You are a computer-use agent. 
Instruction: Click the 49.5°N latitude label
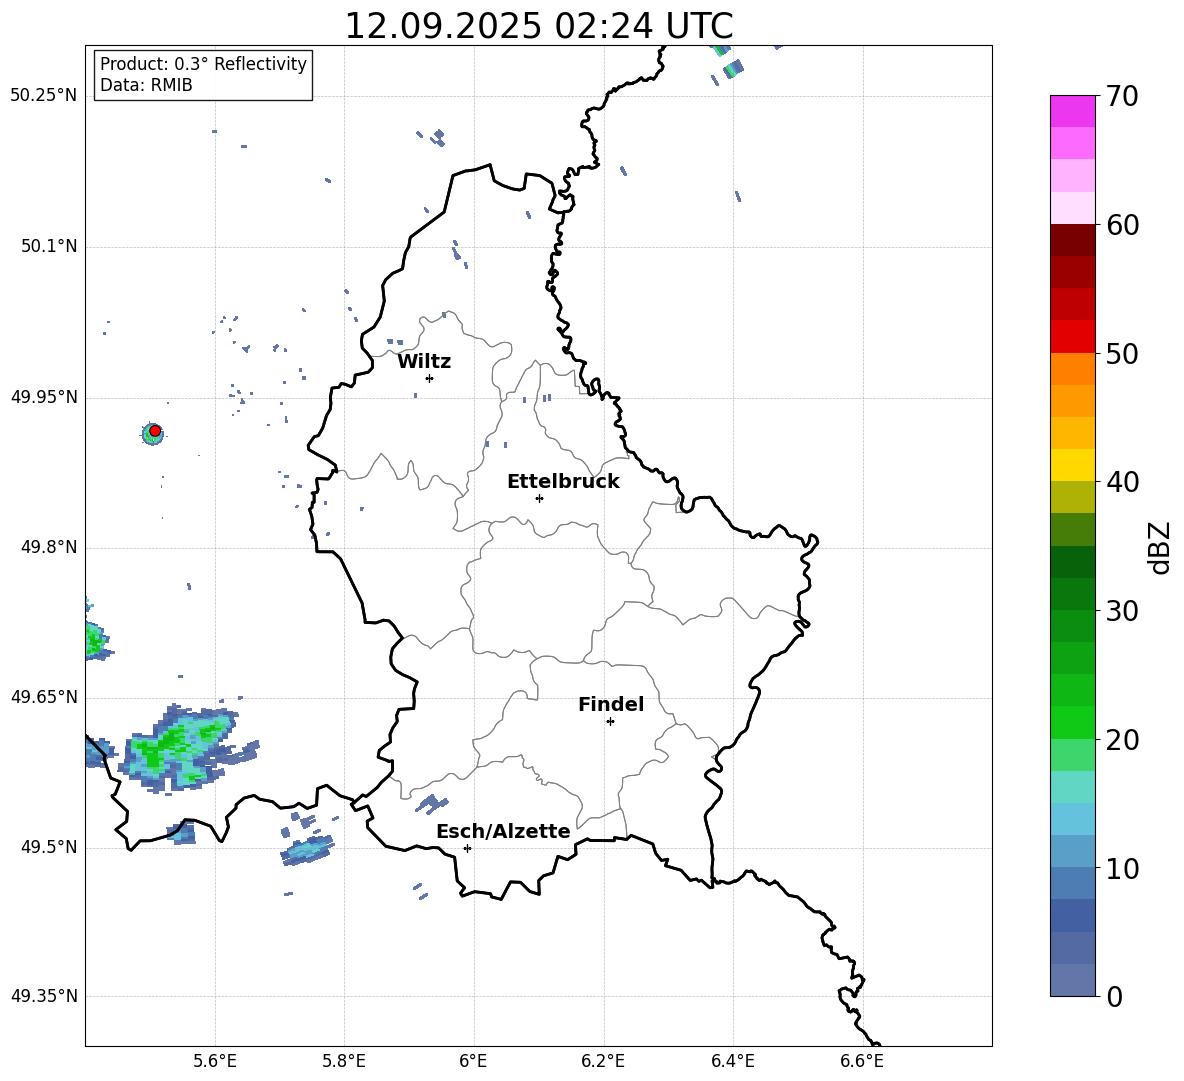point(49,847)
